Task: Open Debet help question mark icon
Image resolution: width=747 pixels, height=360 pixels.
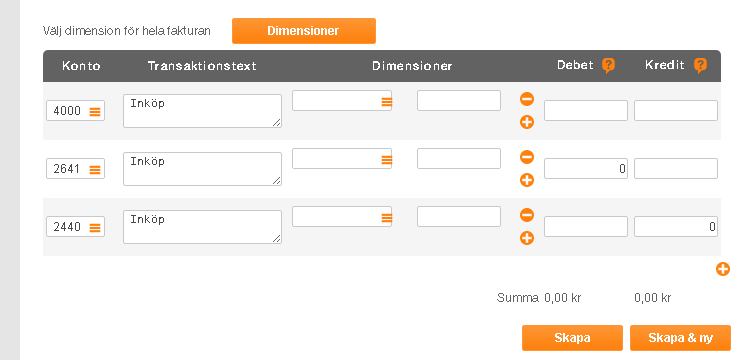Action: (x=608, y=65)
